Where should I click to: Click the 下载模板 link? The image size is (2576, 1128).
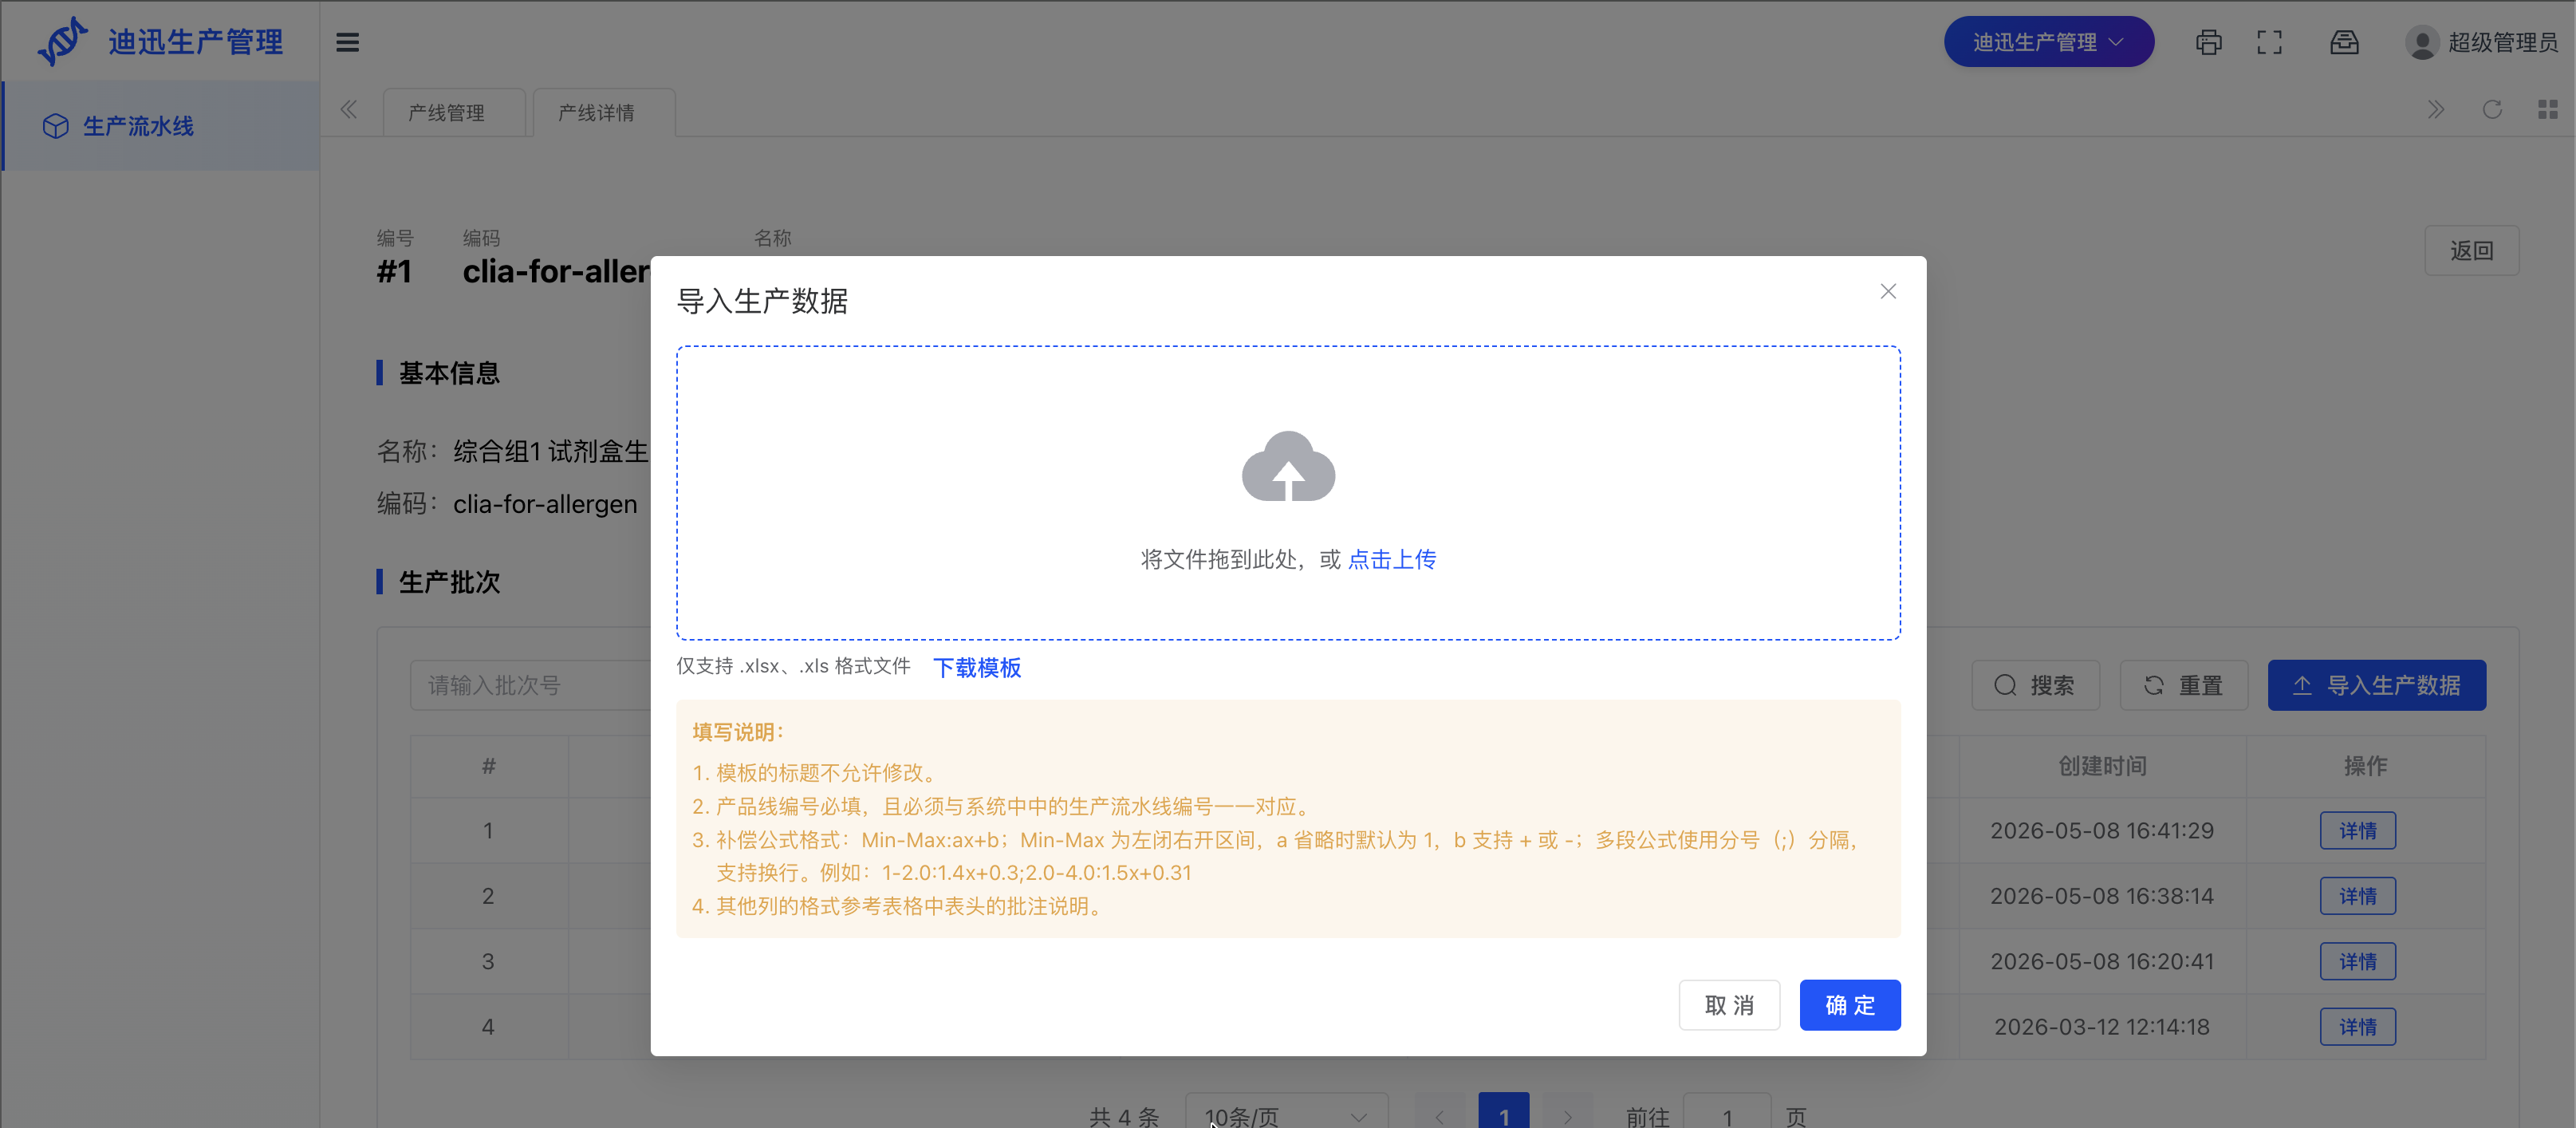[x=977, y=667]
